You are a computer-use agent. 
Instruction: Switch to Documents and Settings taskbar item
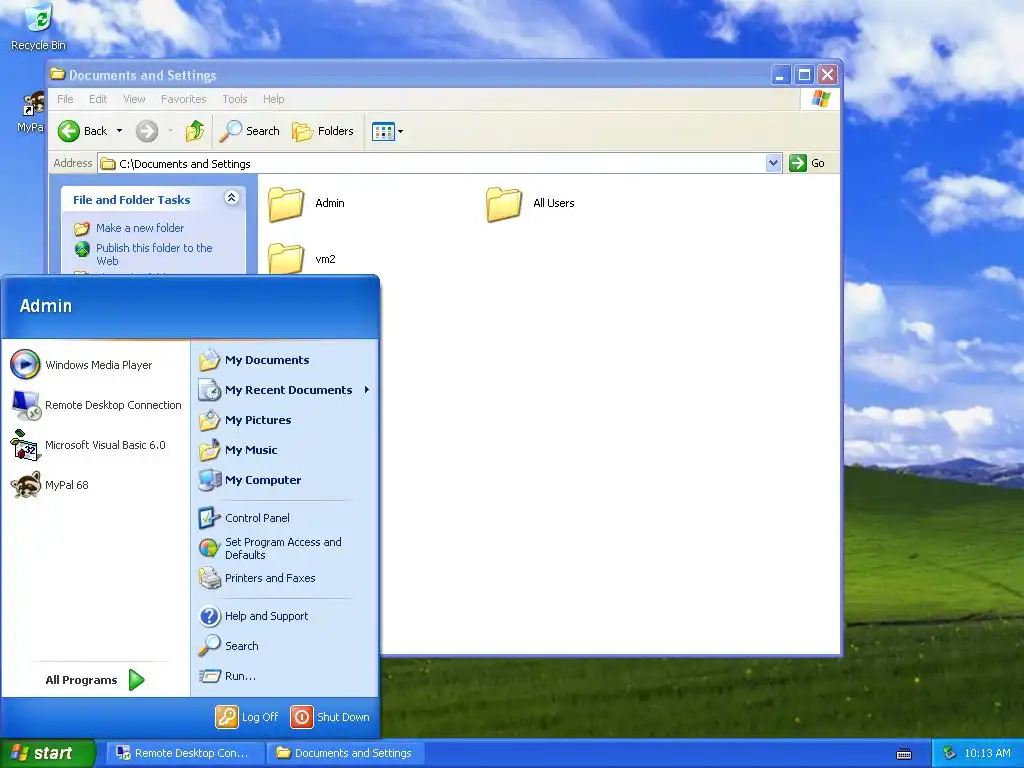[x=346, y=753]
